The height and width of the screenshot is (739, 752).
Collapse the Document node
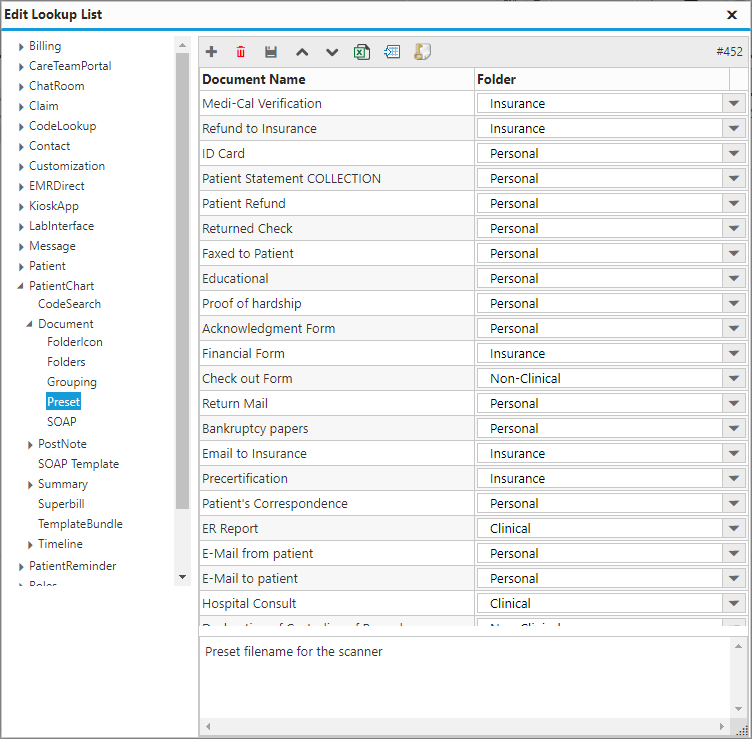[30, 324]
